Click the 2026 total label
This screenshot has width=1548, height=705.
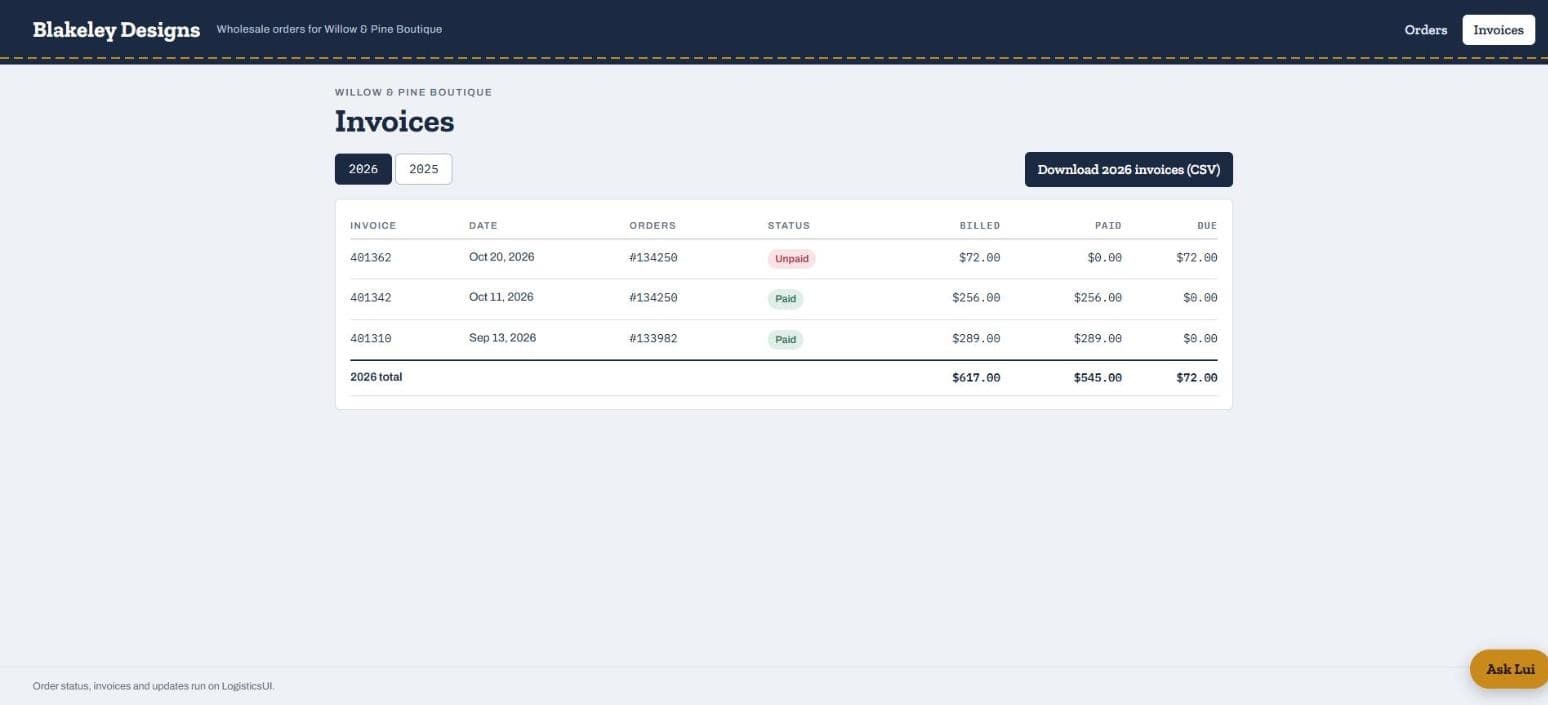[x=376, y=377]
